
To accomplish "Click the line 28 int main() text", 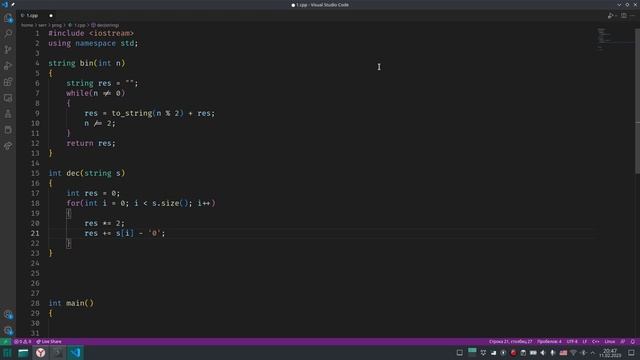I will tap(71, 303).
